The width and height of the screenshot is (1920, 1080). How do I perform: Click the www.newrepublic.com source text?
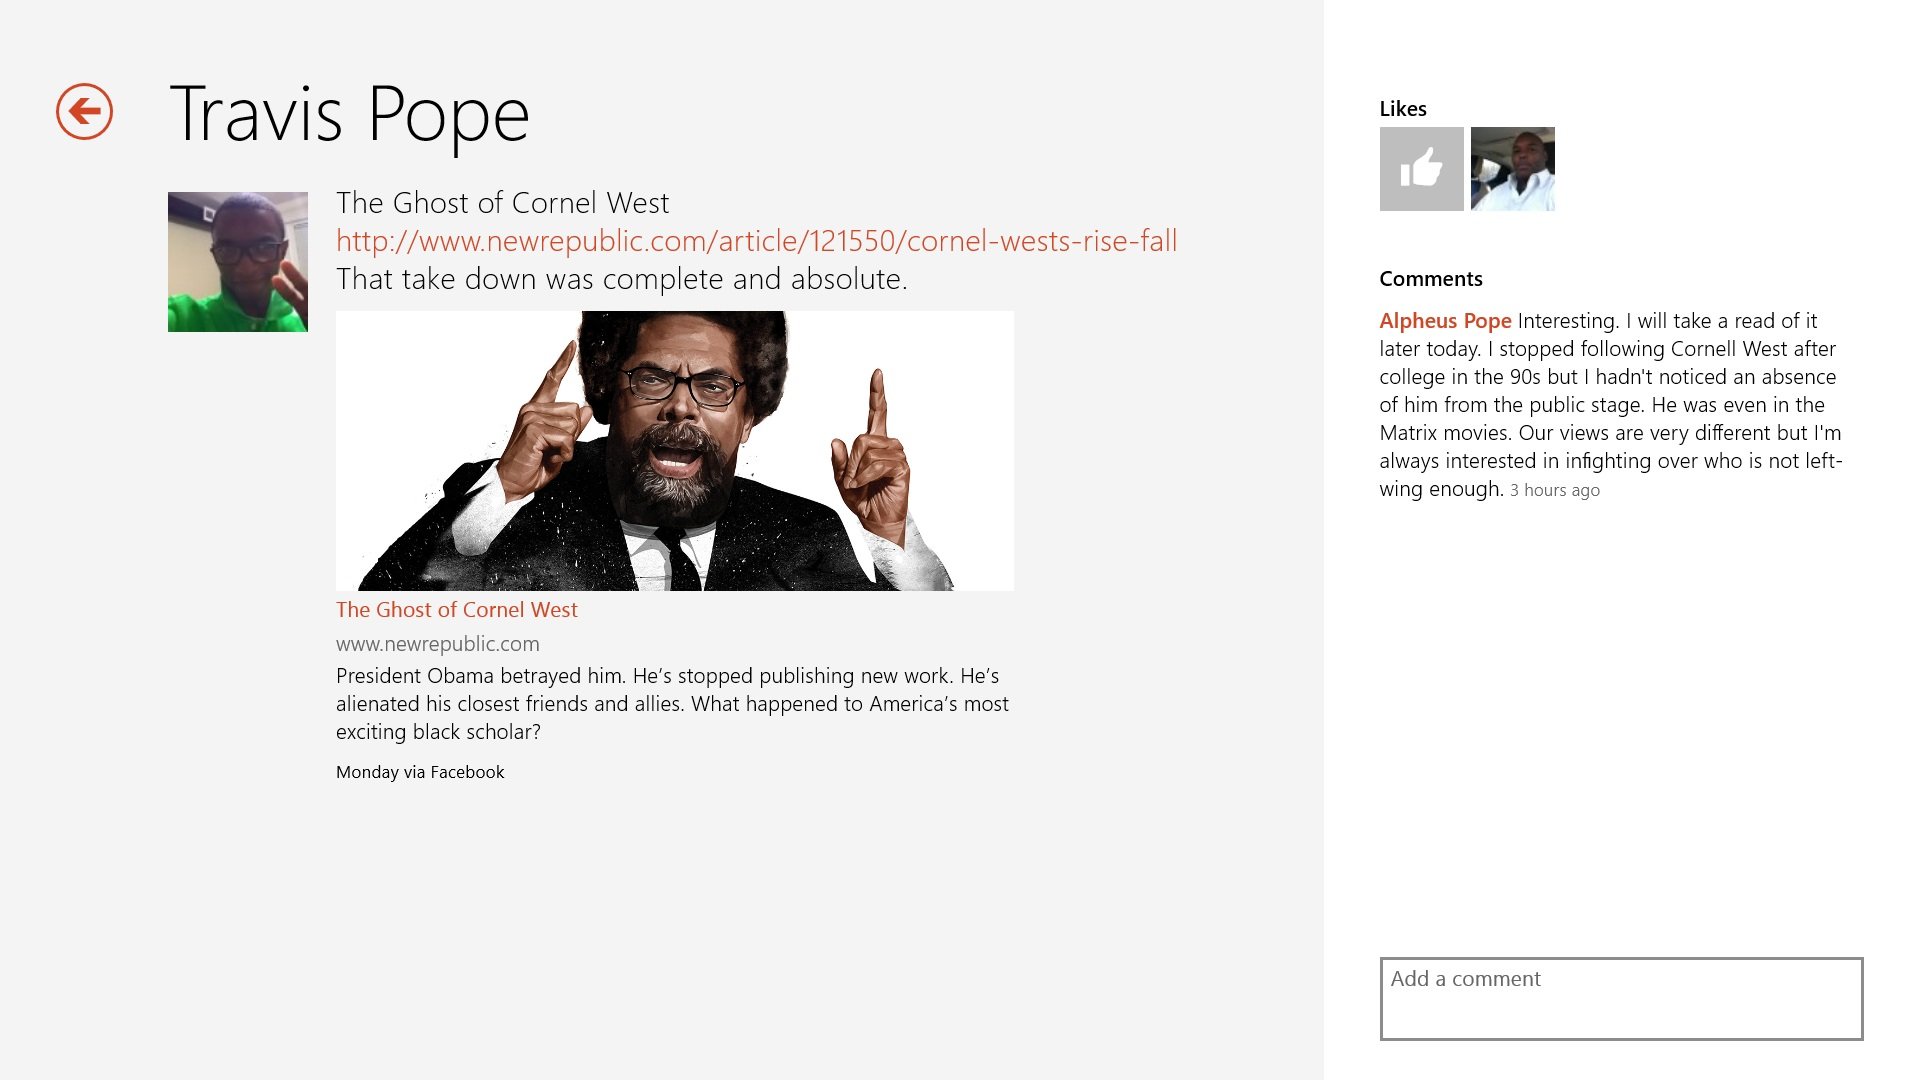[438, 644]
